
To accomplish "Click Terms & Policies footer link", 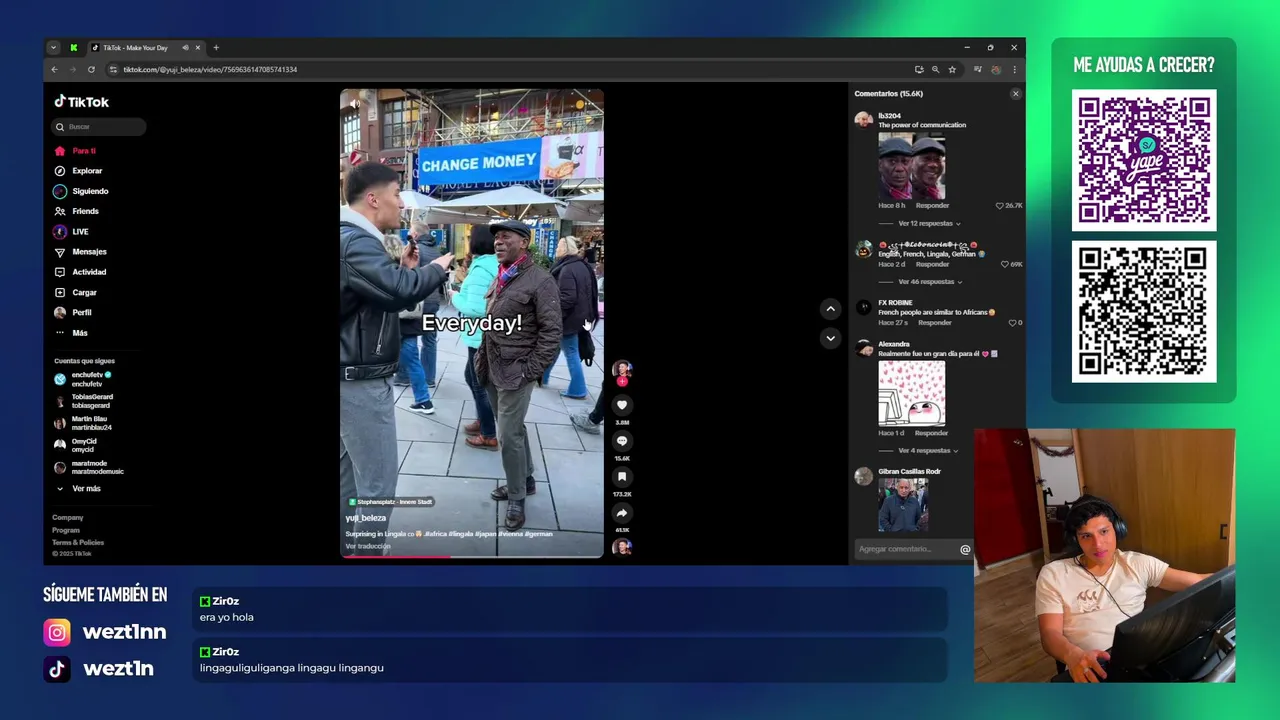I will [78, 542].
